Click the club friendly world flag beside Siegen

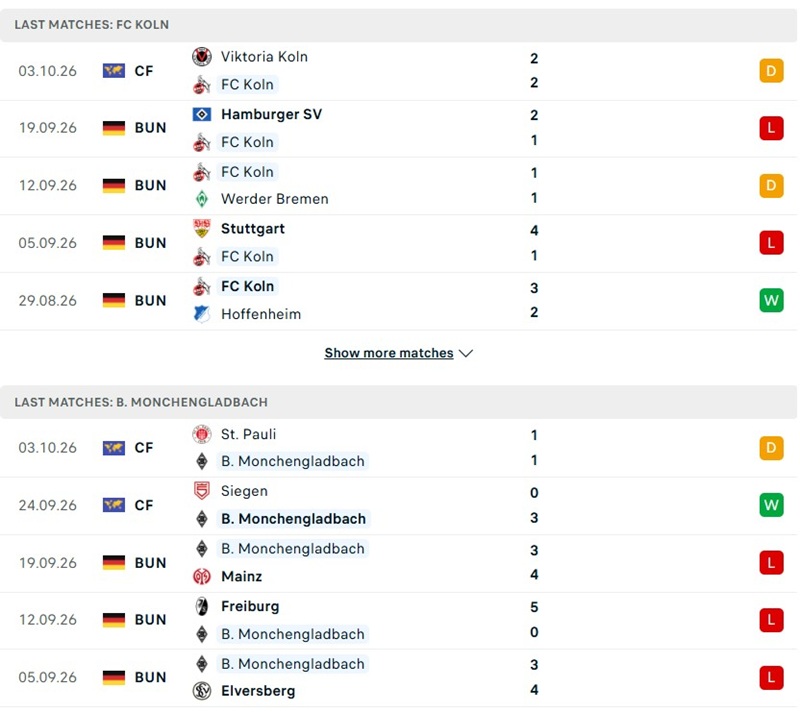click(114, 505)
